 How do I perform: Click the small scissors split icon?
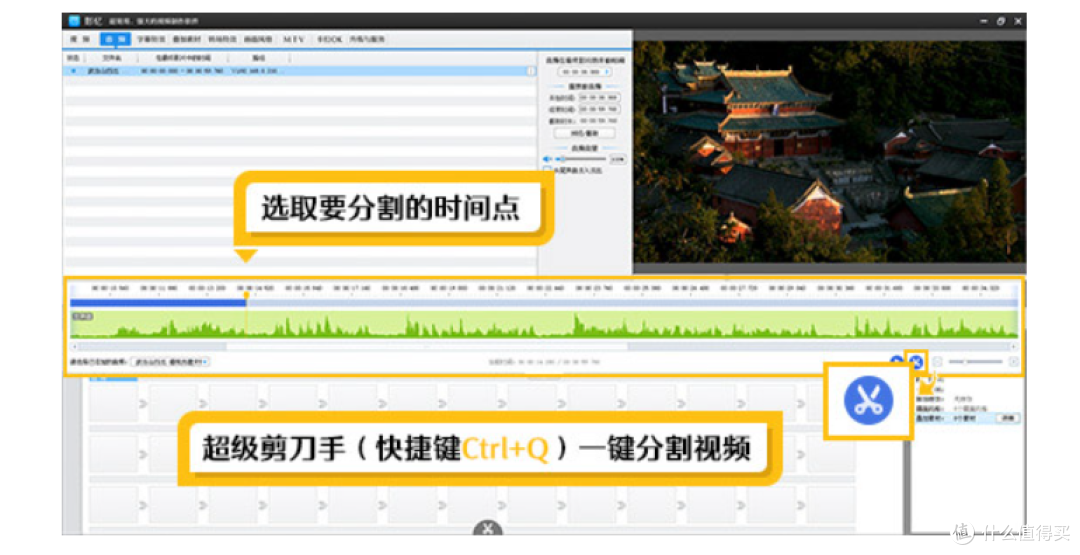click(x=915, y=362)
